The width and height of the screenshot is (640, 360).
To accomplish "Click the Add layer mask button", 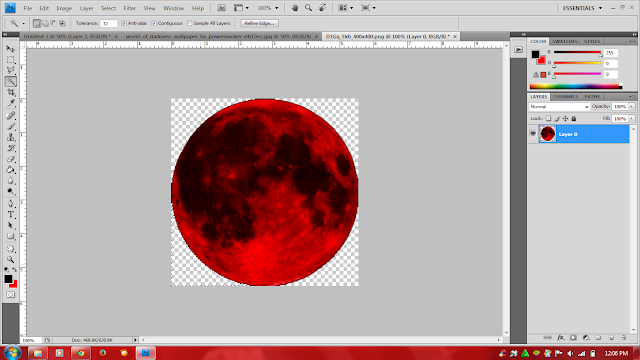I will point(573,338).
